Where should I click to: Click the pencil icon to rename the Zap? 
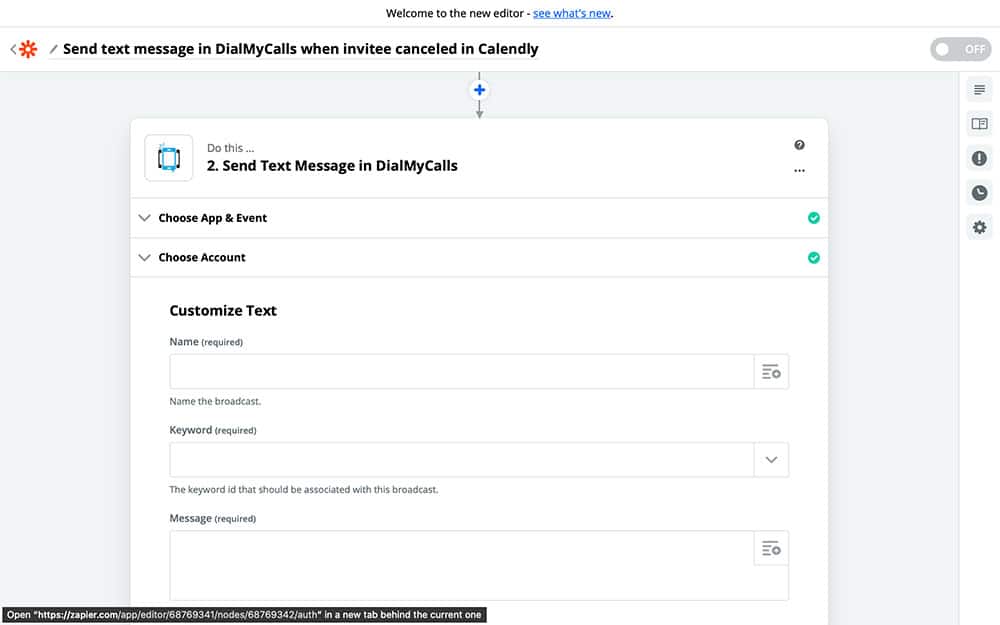click(54, 49)
